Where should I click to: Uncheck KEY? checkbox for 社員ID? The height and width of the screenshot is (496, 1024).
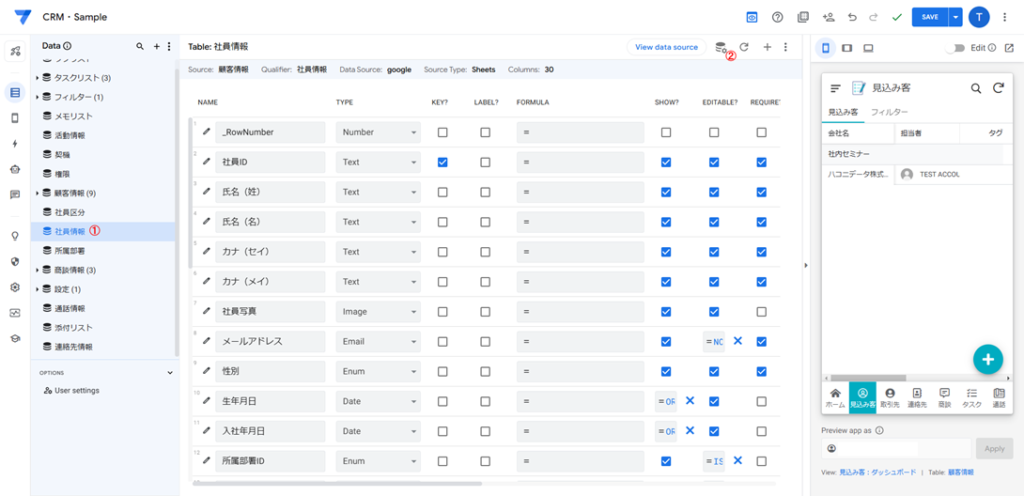pos(443,162)
